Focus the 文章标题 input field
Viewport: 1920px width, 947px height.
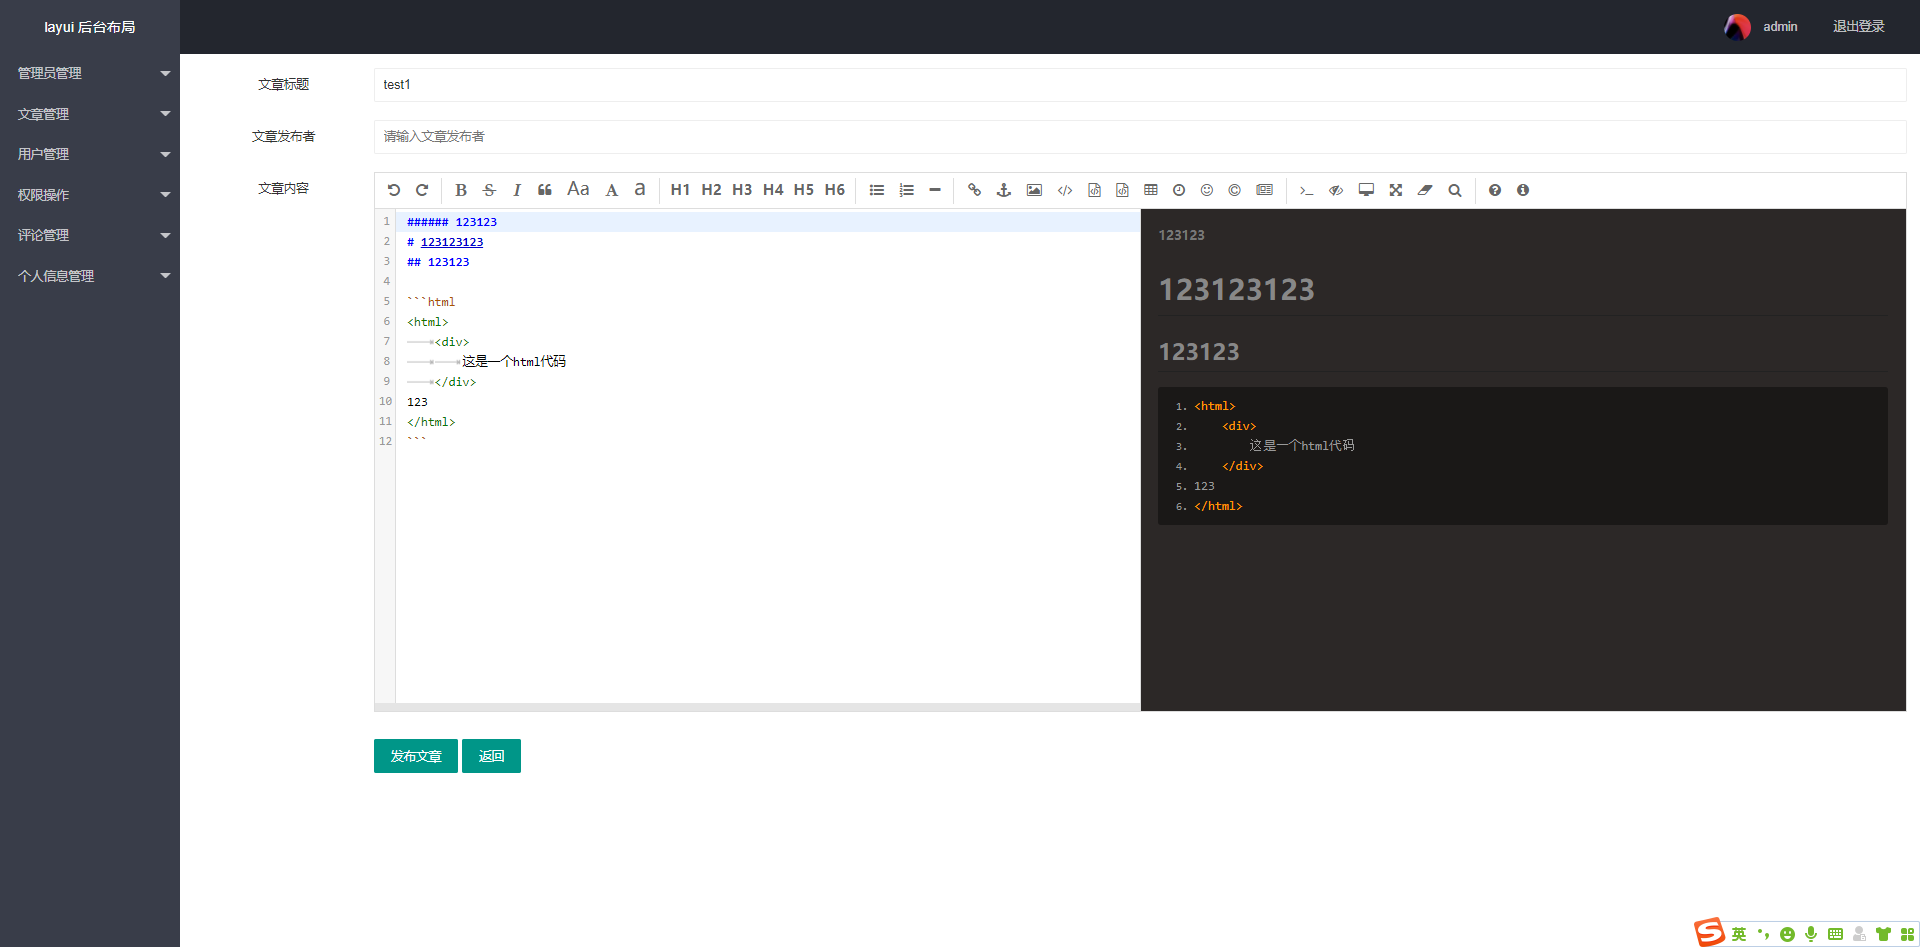pyautogui.click(x=1140, y=85)
